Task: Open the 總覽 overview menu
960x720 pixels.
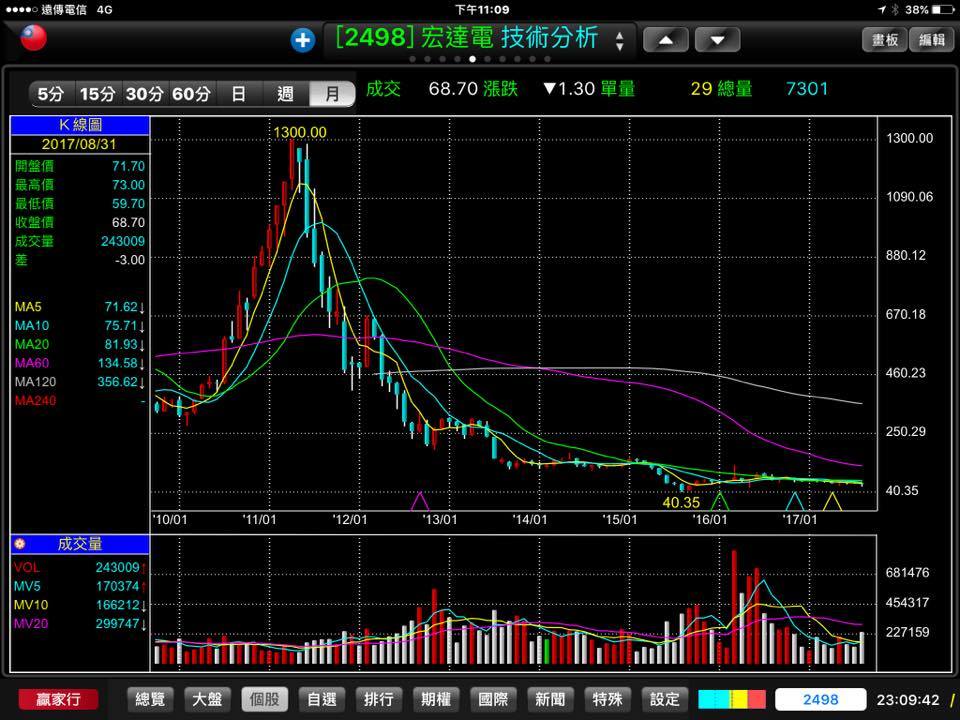Action: [x=150, y=699]
